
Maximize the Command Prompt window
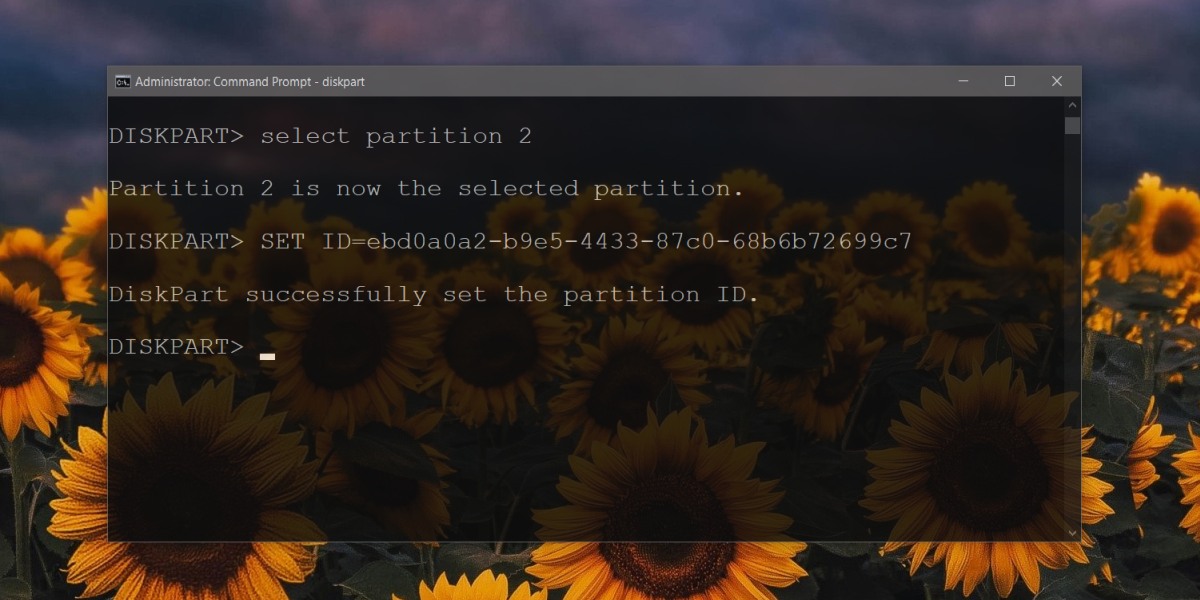(1010, 82)
